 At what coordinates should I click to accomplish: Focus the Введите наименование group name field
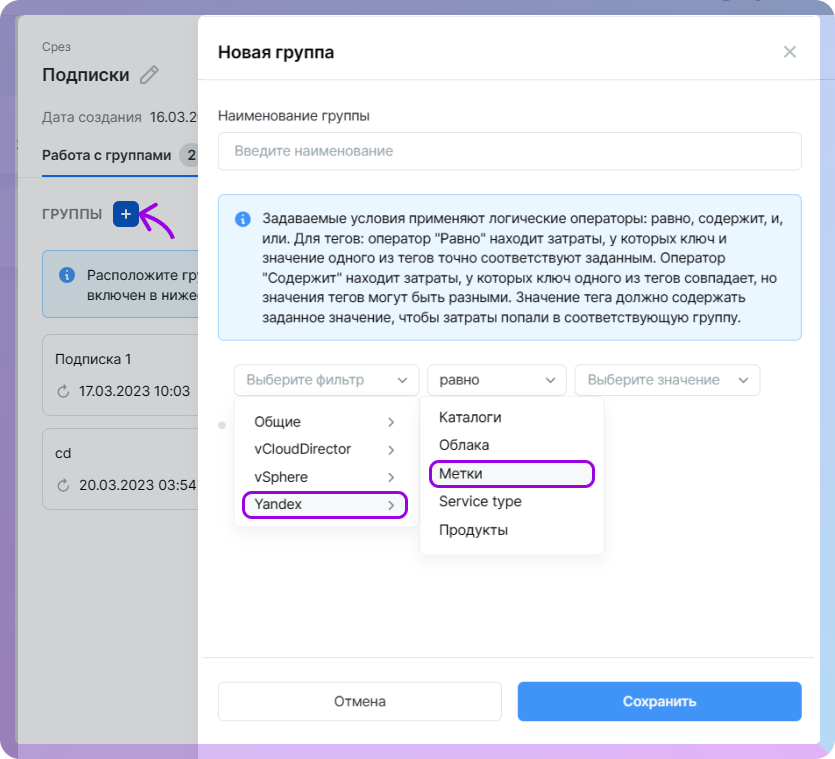point(509,151)
